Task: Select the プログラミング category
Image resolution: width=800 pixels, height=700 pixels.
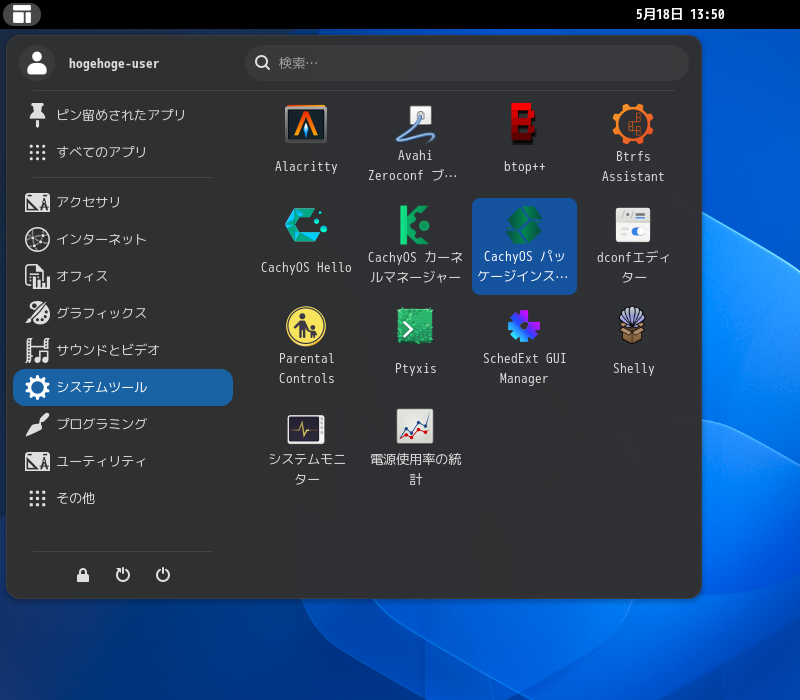Action: (x=122, y=424)
